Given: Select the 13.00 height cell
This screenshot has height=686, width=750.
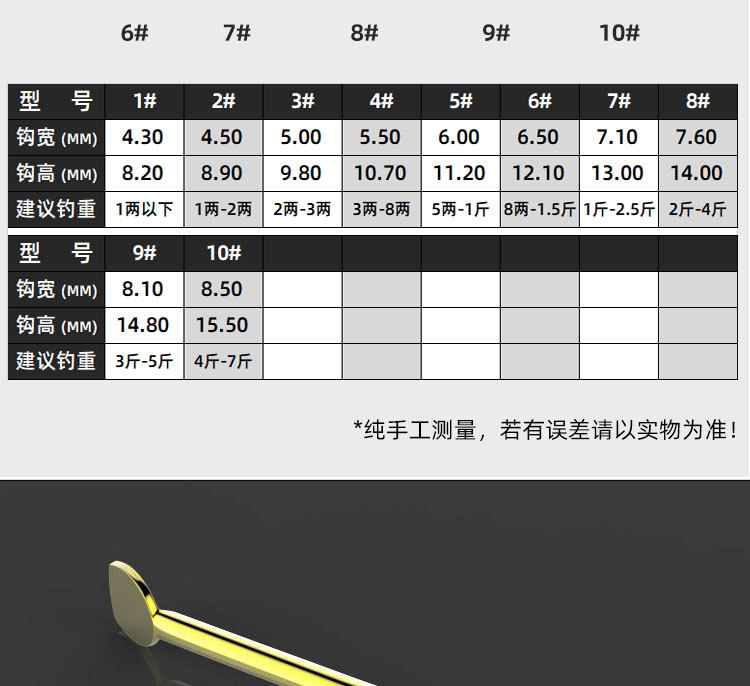Looking at the screenshot, I should 619,173.
